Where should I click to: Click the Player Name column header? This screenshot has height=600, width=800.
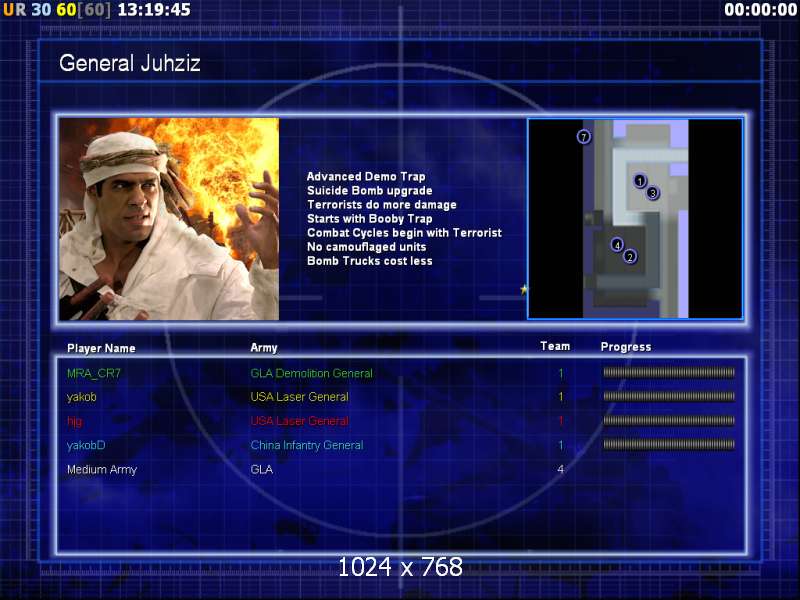[101, 348]
